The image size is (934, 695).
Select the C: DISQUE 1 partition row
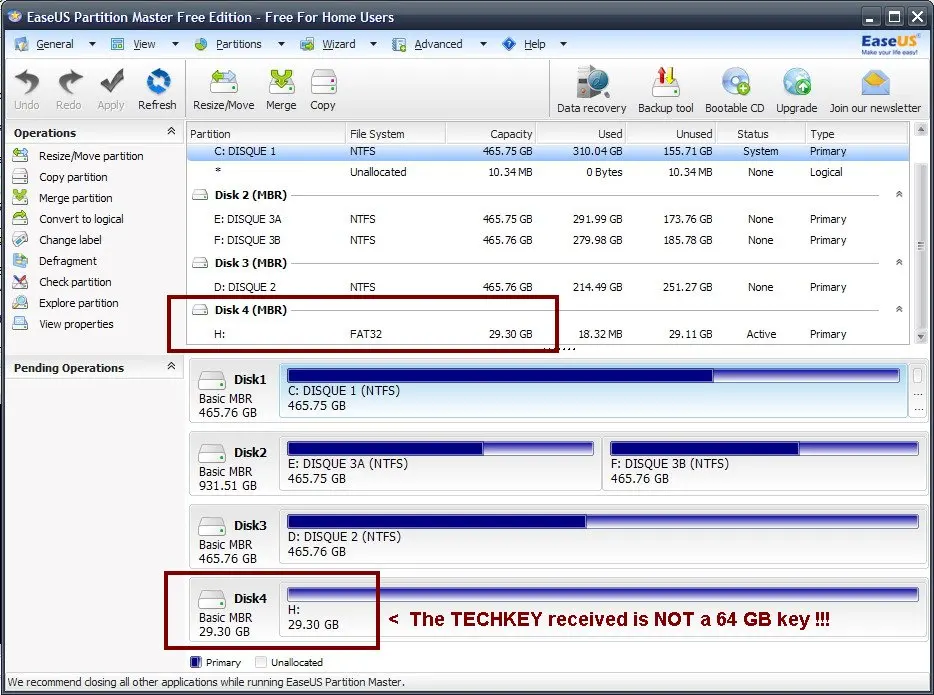coord(548,152)
